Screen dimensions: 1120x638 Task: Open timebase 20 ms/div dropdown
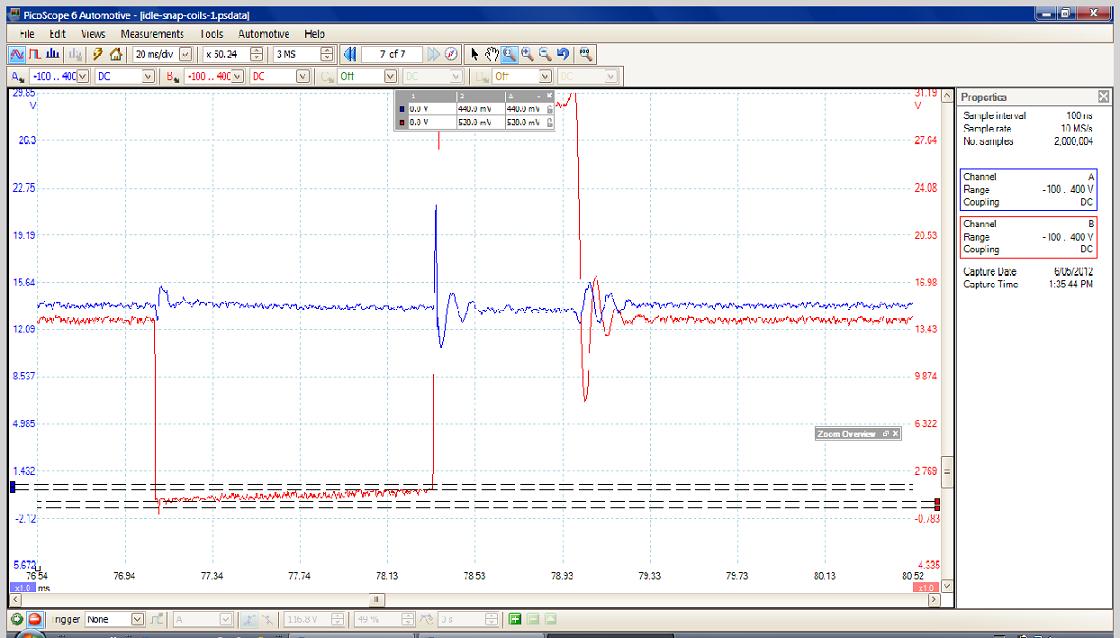[x=186, y=54]
